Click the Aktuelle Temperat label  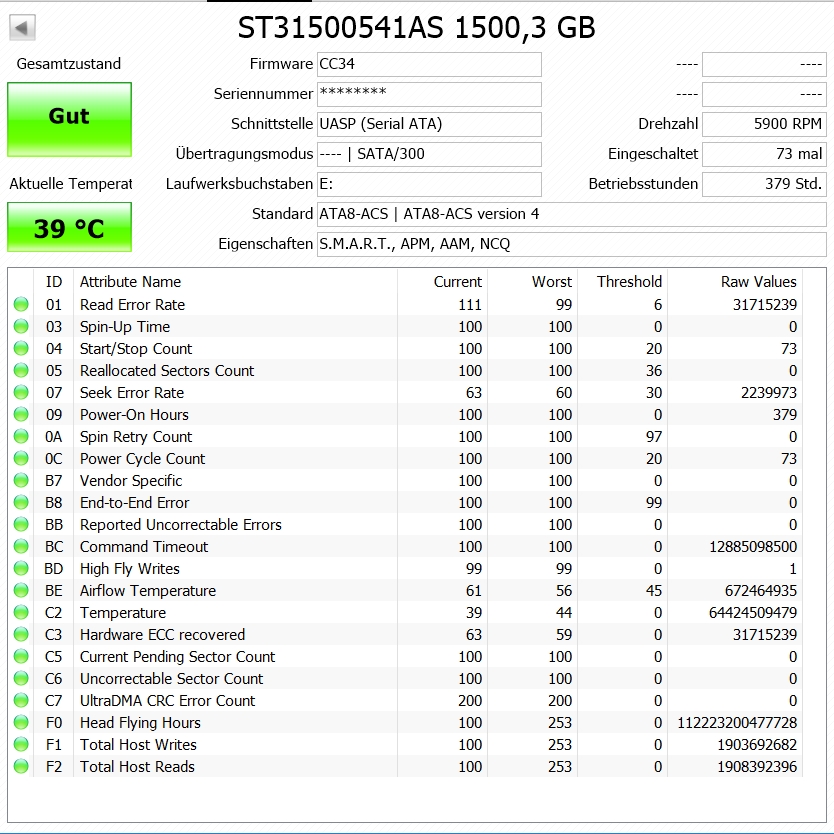point(70,184)
